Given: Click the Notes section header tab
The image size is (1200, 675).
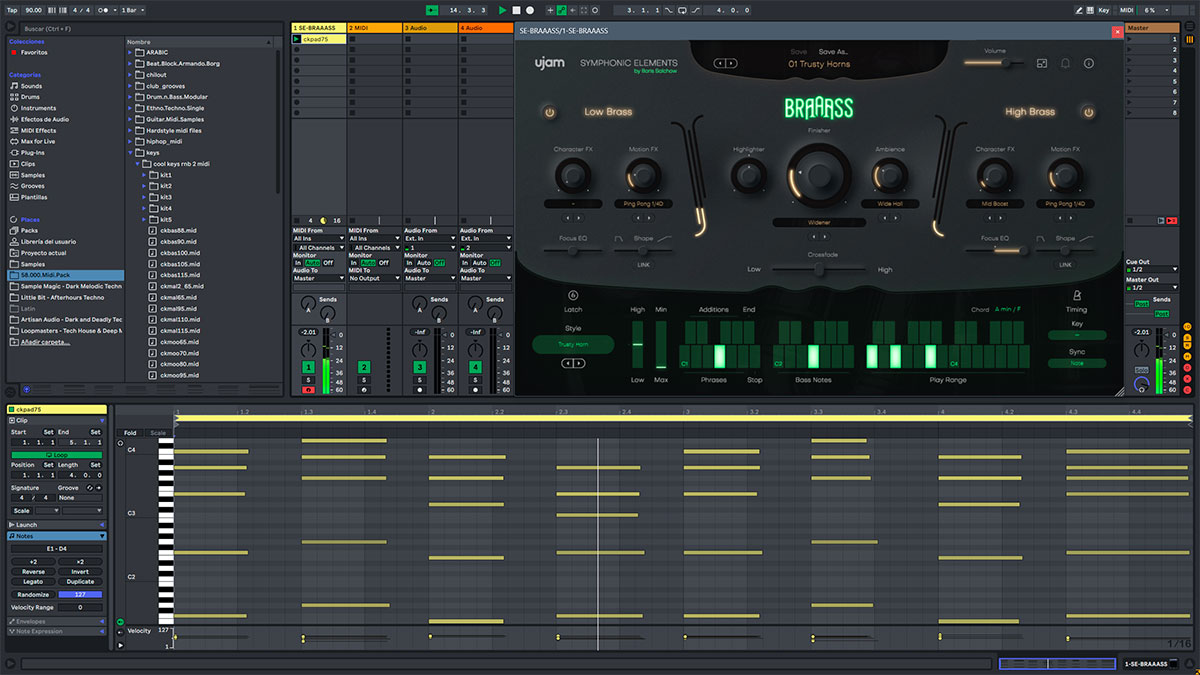Looking at the screenshot, I should [x=56, y=536].
